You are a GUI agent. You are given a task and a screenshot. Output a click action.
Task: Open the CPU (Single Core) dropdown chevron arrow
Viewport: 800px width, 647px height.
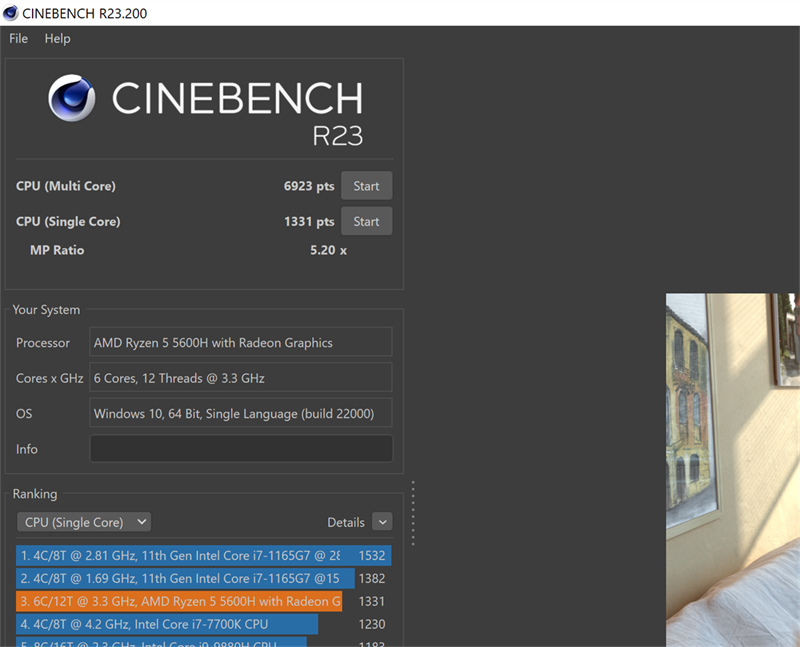(x=143, y=521)
